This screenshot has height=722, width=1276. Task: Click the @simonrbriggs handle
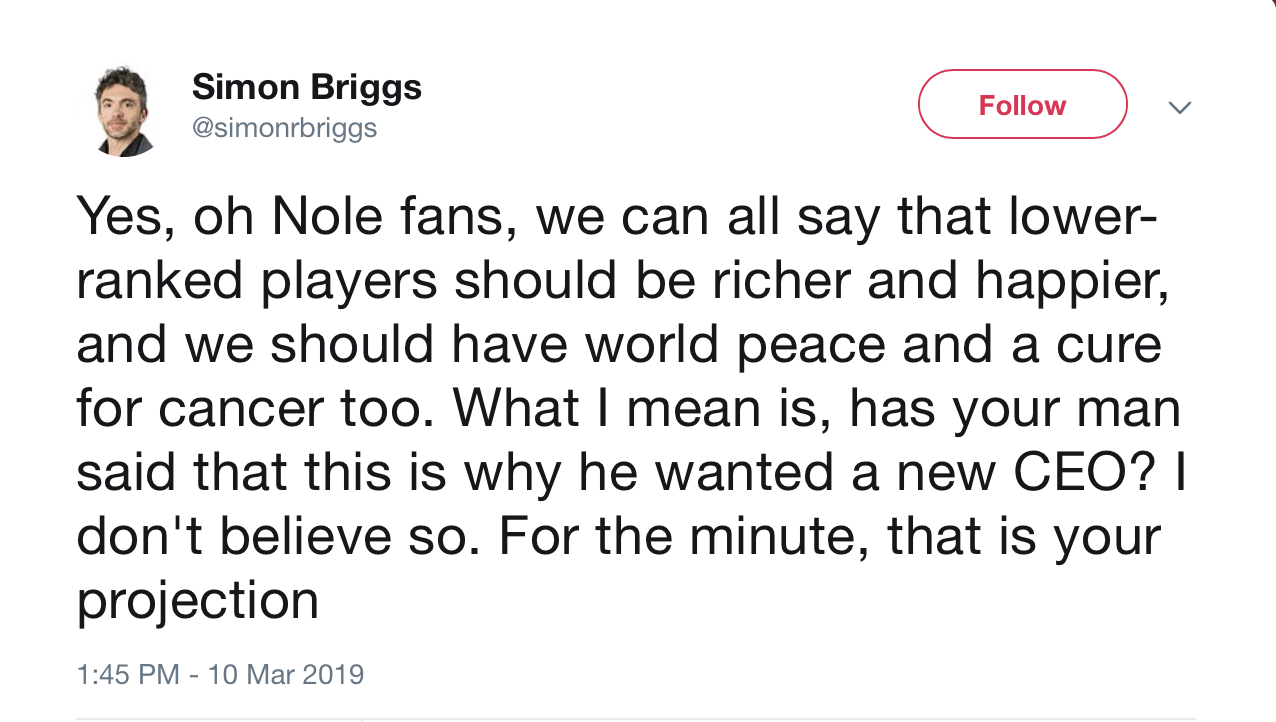284,129
